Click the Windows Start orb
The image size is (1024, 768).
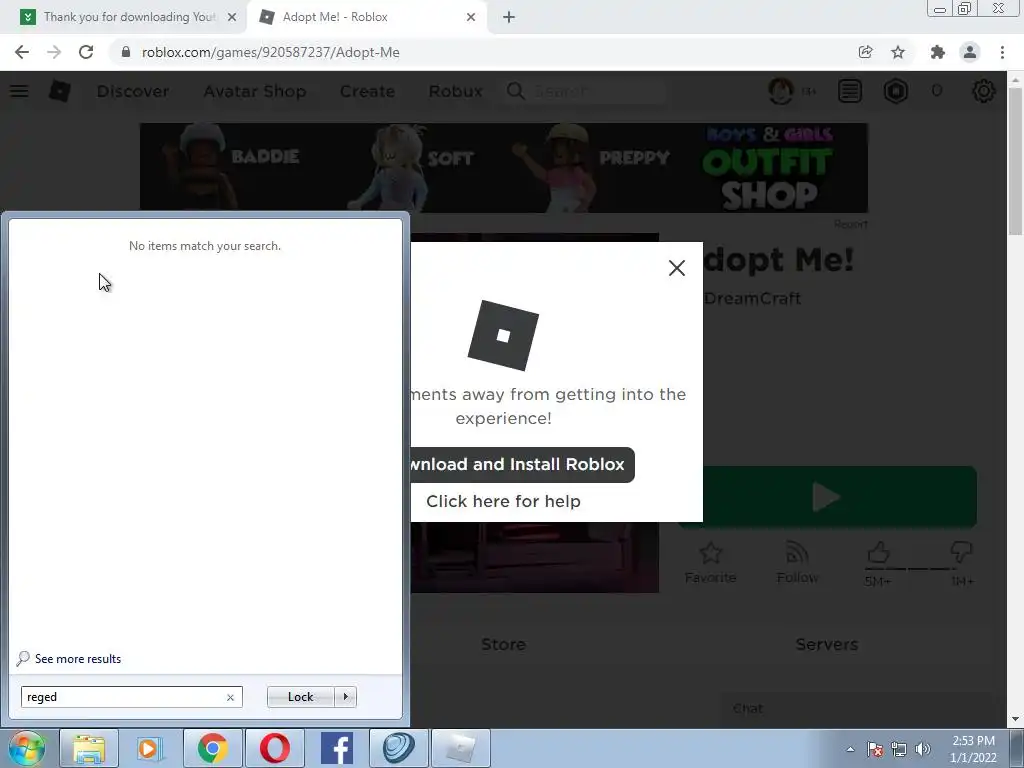point(27,748)
